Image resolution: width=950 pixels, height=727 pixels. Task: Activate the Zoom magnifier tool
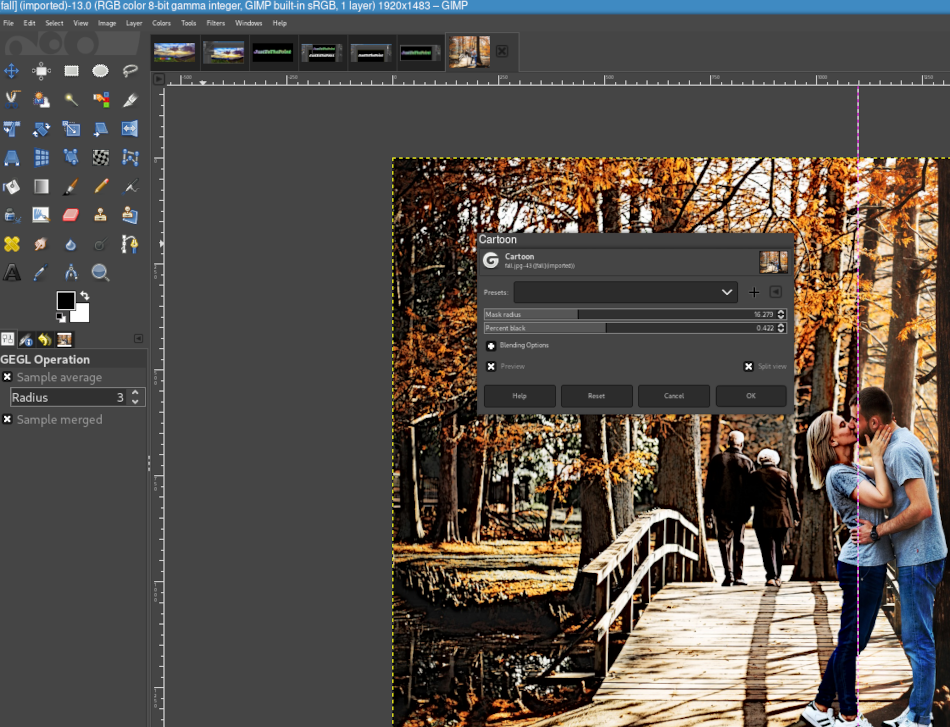[x=100, y=273]
